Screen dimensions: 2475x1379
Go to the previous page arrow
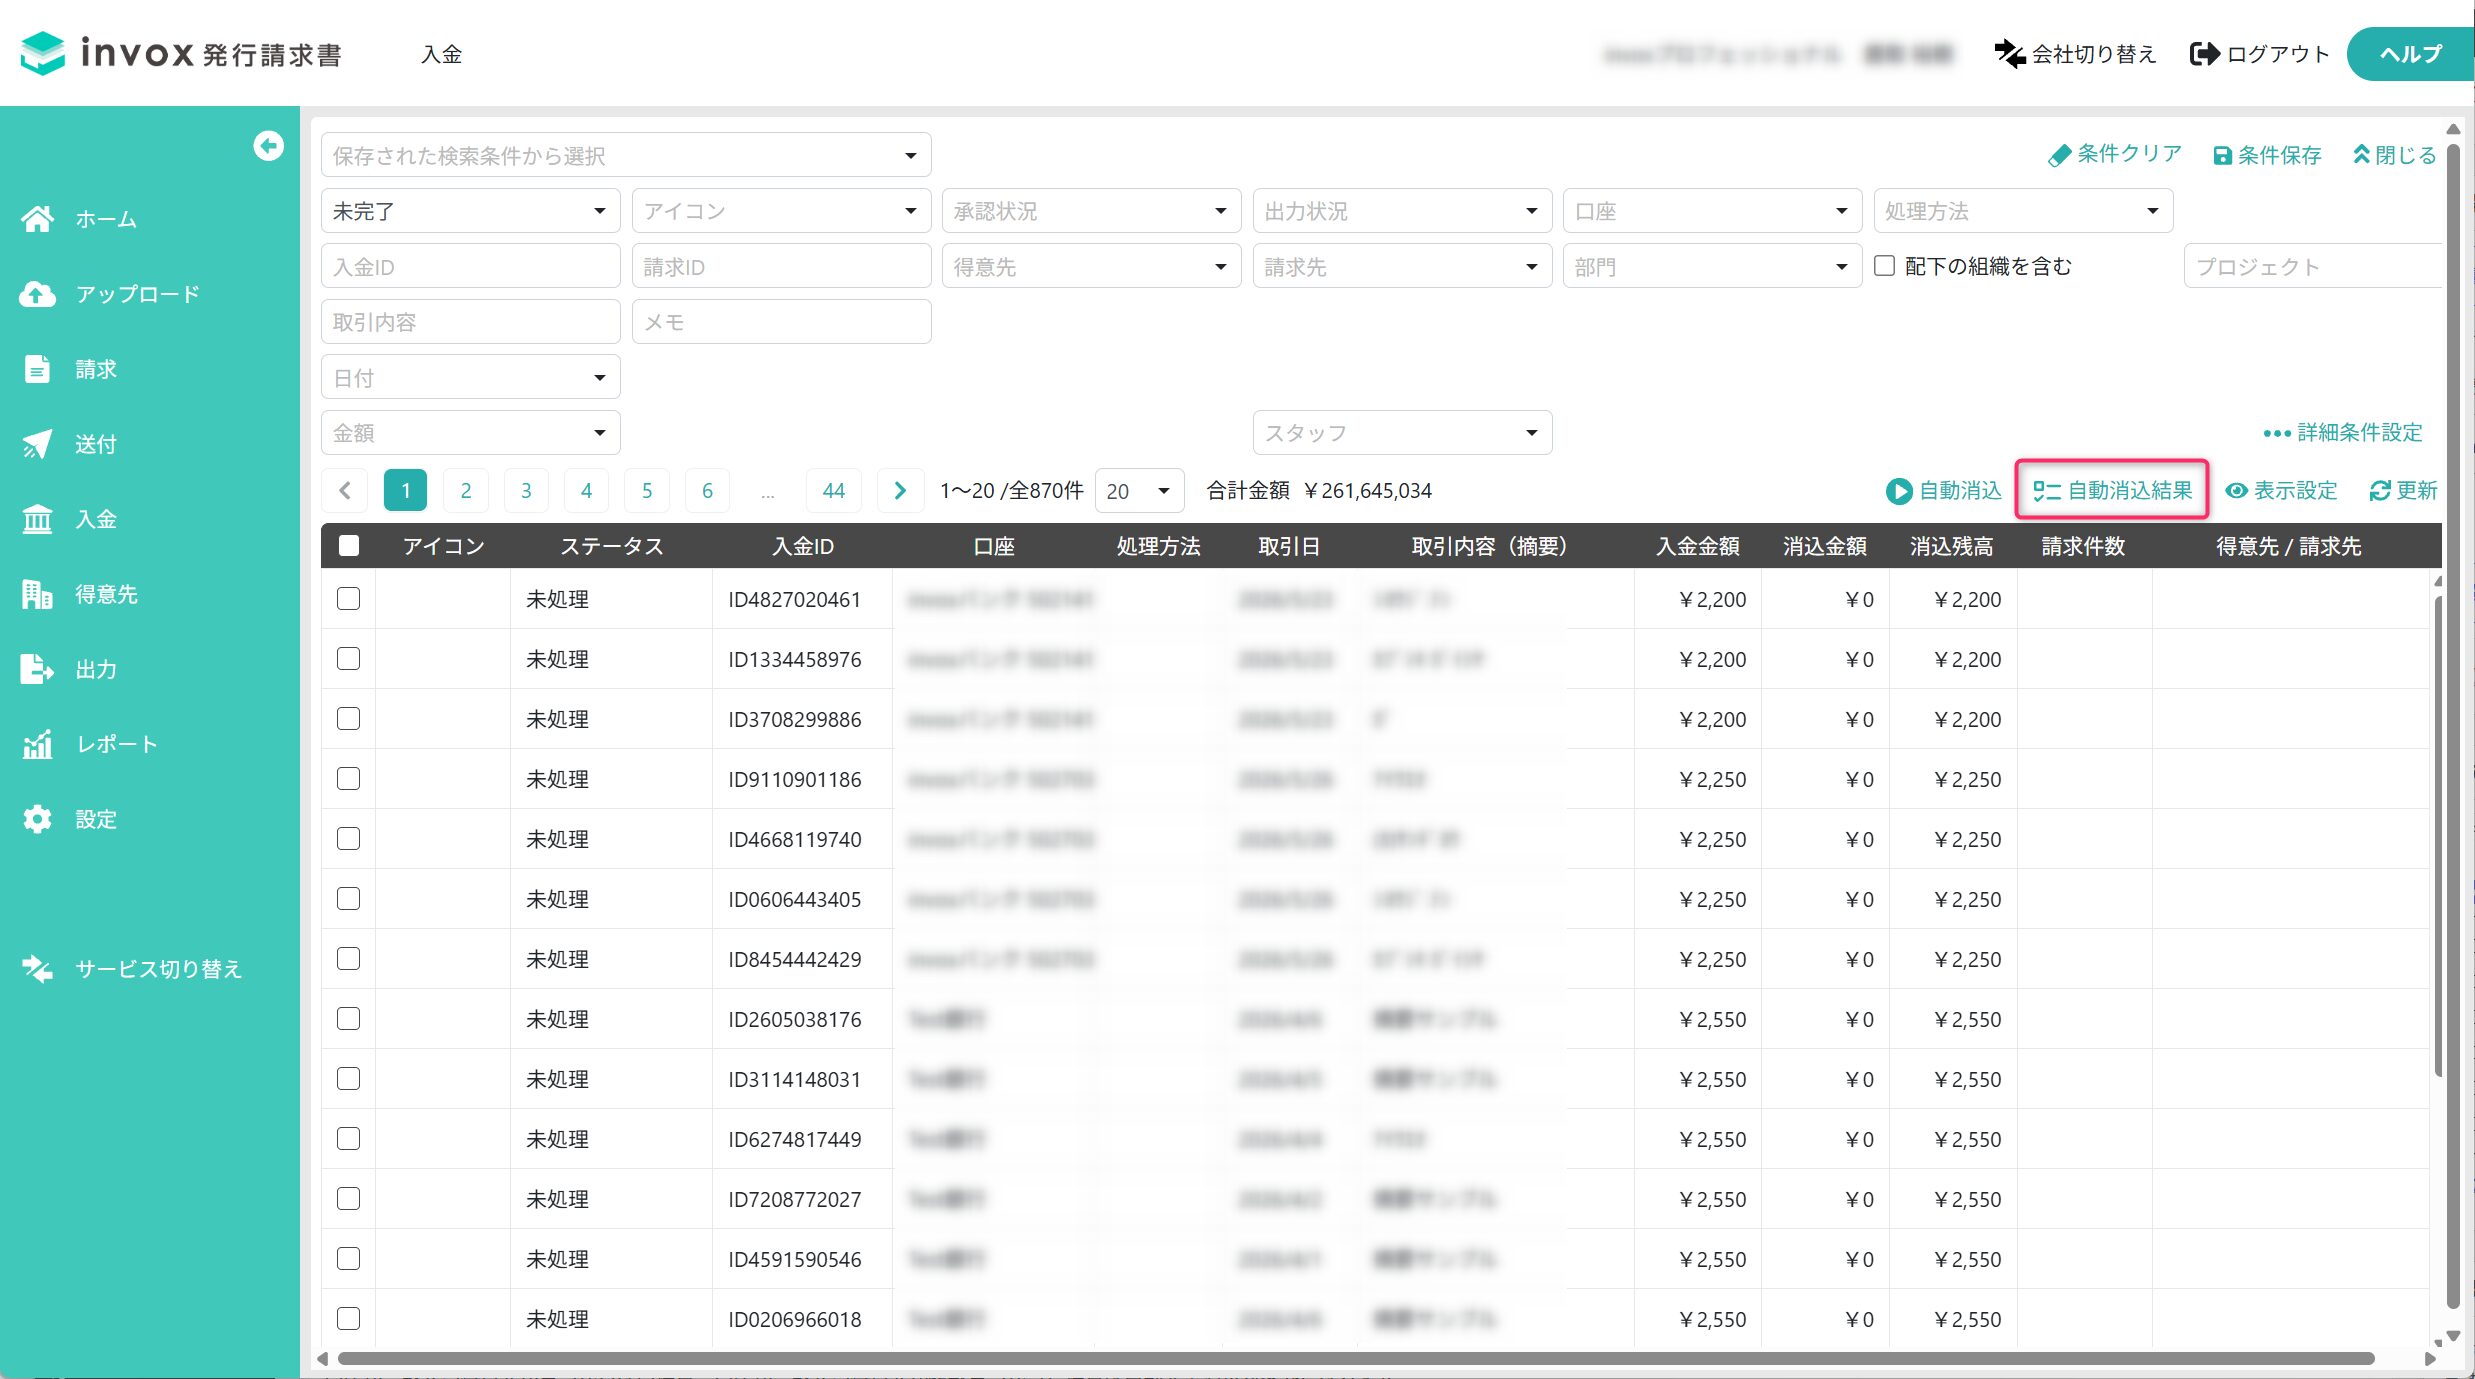345,490
